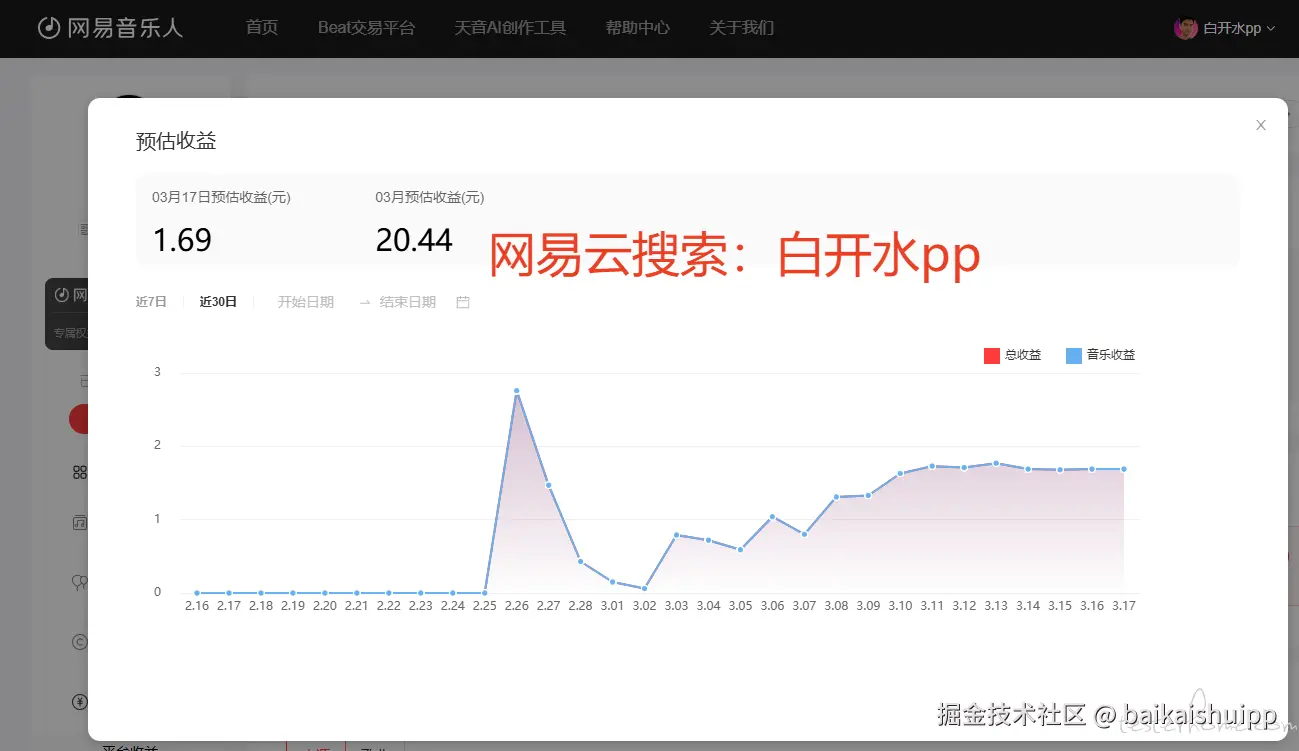This screenshot has height=751, width=1299.
Task: Click the x-axis label 2.26
Action: (517, 606)
